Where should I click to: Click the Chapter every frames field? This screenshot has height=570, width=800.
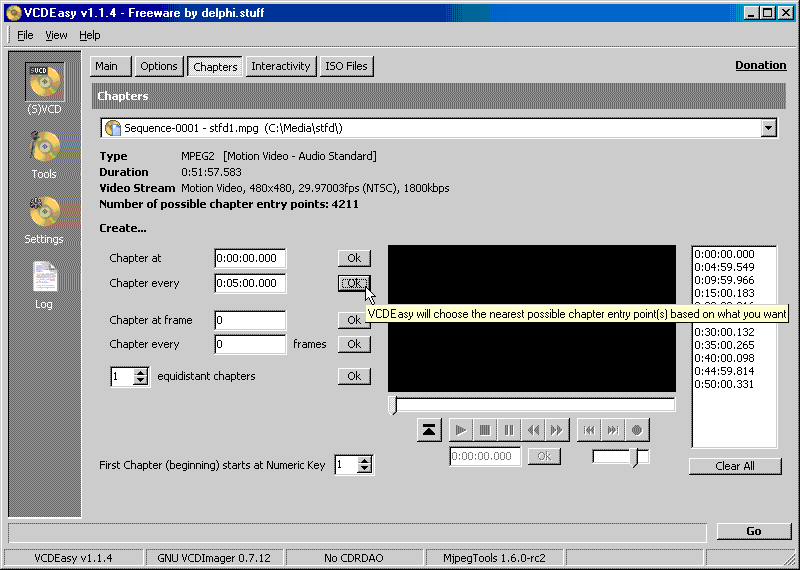point(250,344)
